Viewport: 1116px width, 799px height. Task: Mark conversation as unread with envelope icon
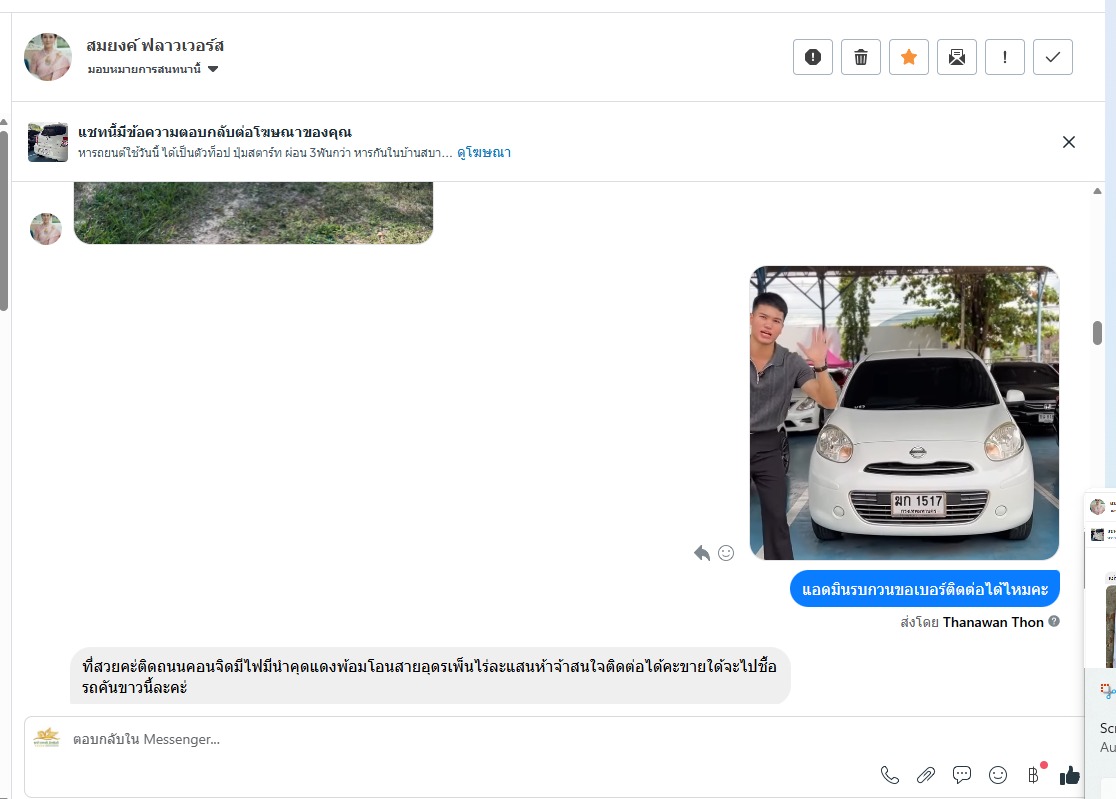[957, 57]
